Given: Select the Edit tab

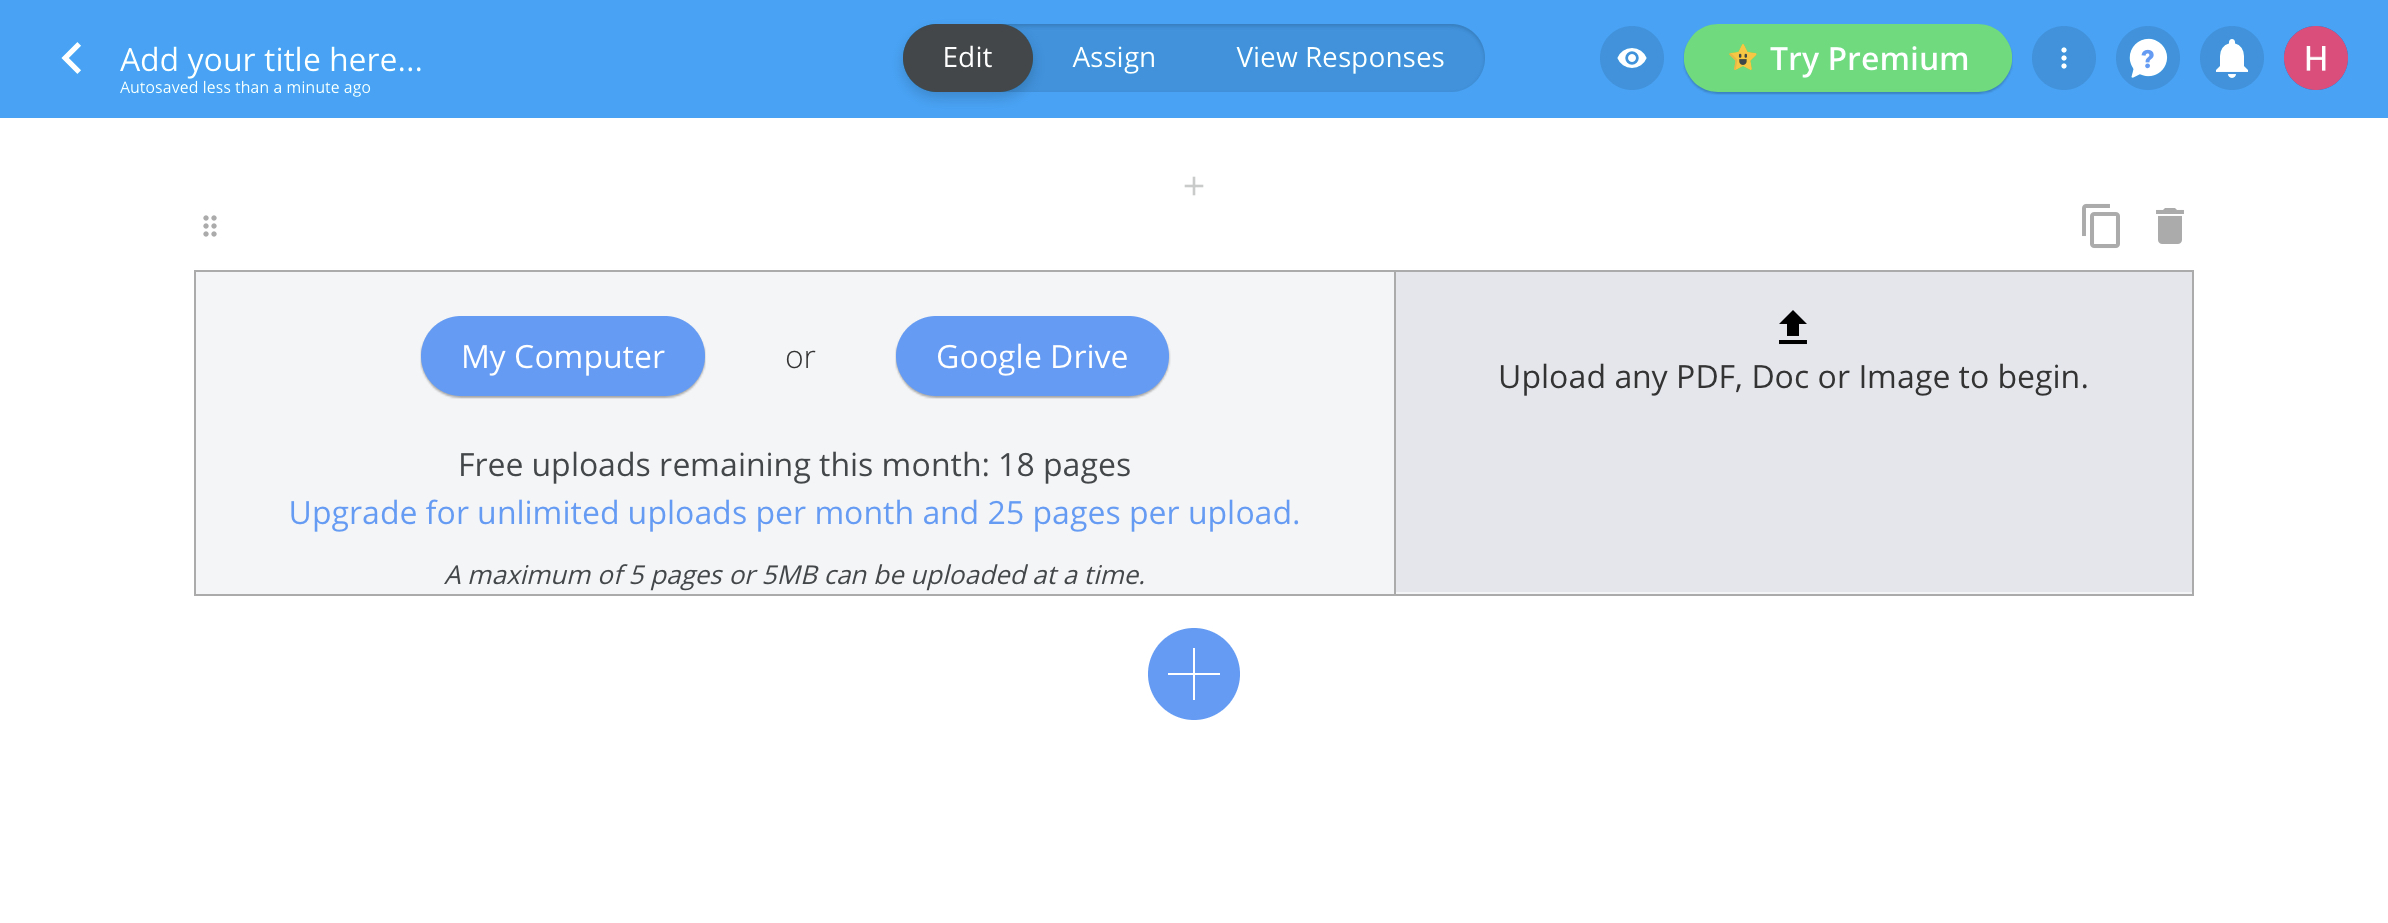Looking at the screenshot, I should [x=966, y=57].
